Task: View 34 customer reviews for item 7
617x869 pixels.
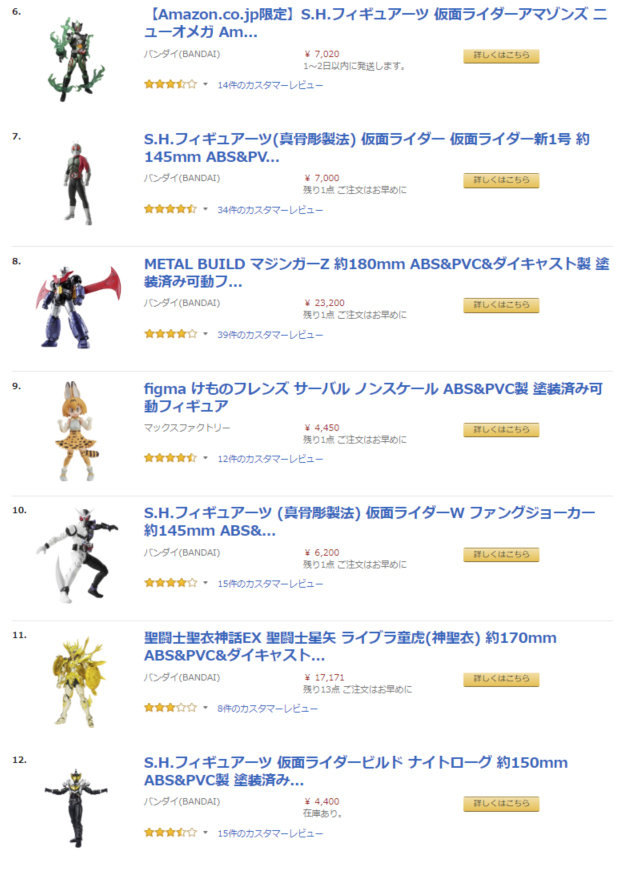Action: click(x=270, y=210)
